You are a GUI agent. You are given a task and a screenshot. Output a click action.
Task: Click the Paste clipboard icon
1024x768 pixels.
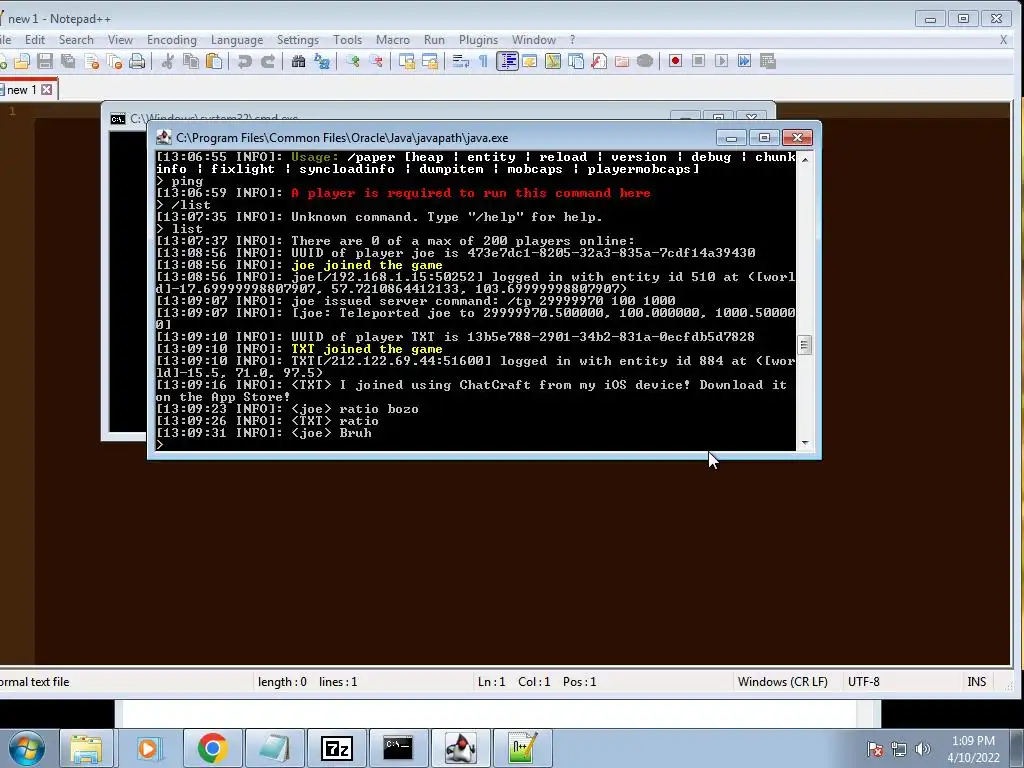tap(214, 61)
